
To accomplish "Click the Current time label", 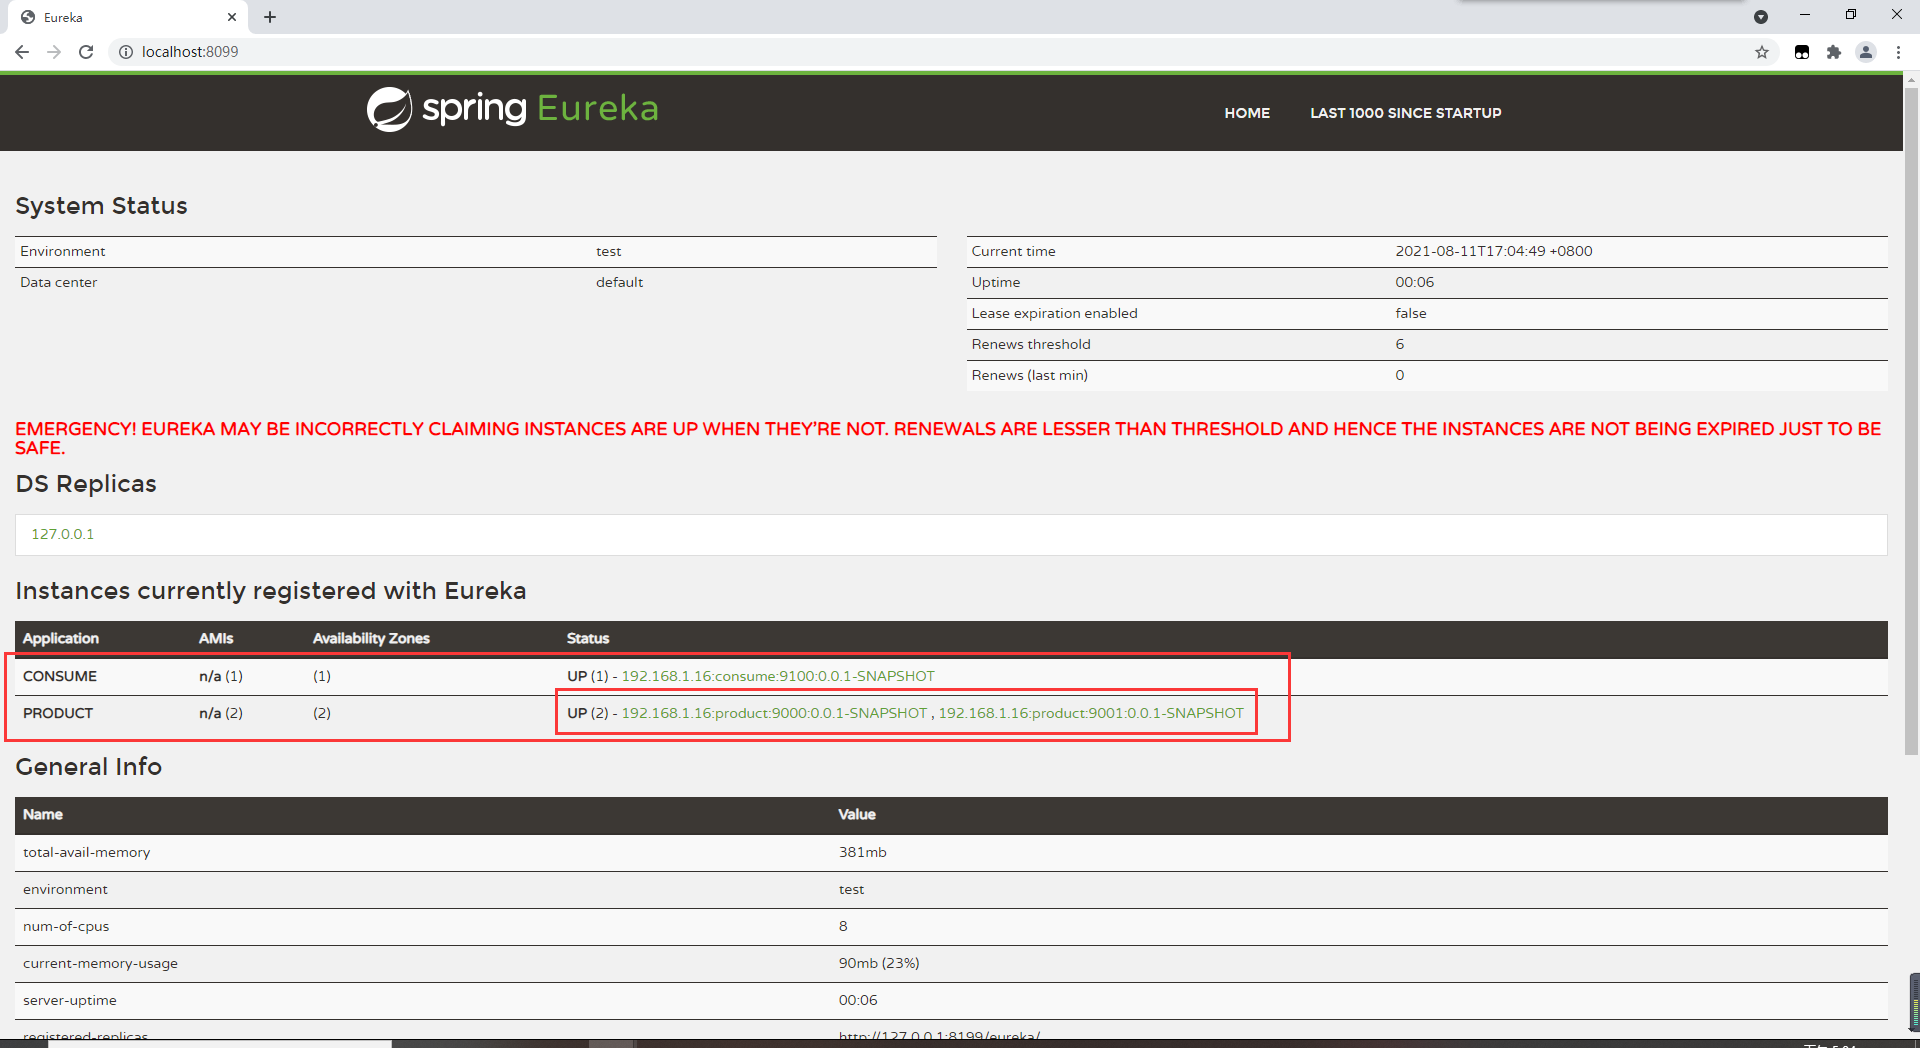I will [1013, 251].
